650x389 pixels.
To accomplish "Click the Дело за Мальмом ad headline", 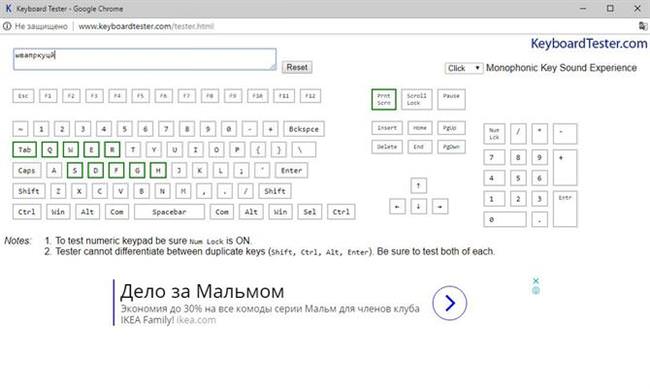I will point(202,291).
